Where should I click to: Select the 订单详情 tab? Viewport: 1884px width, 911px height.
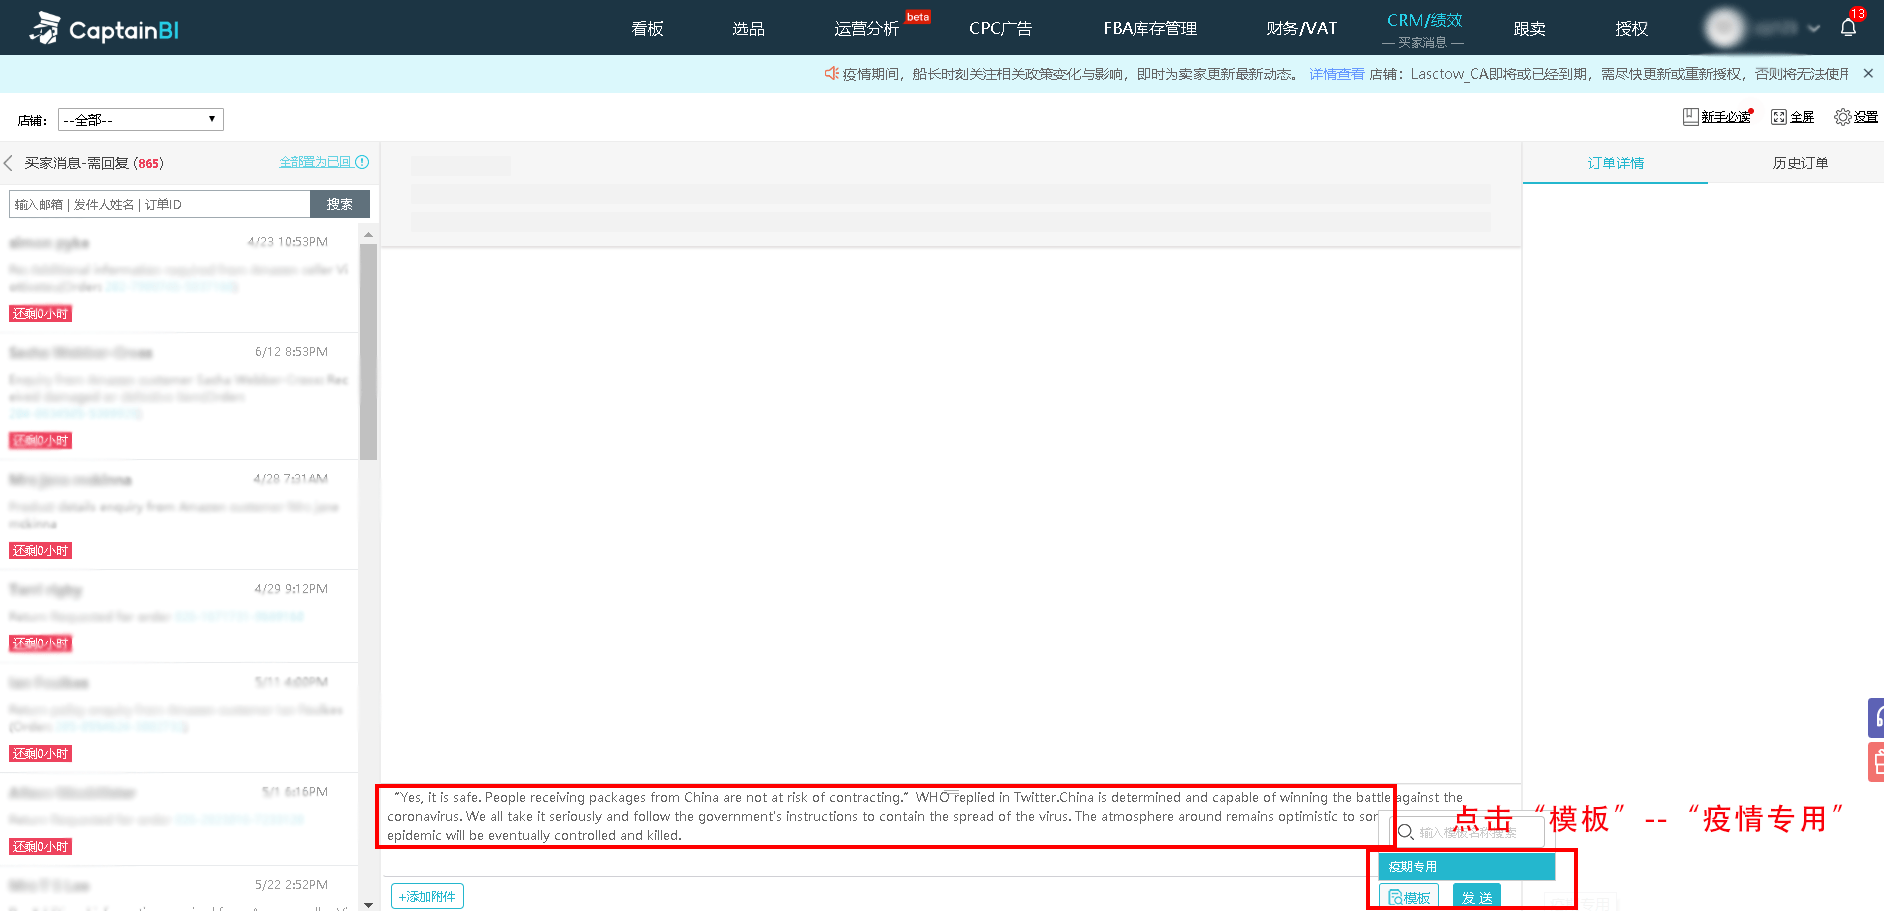1615,163
